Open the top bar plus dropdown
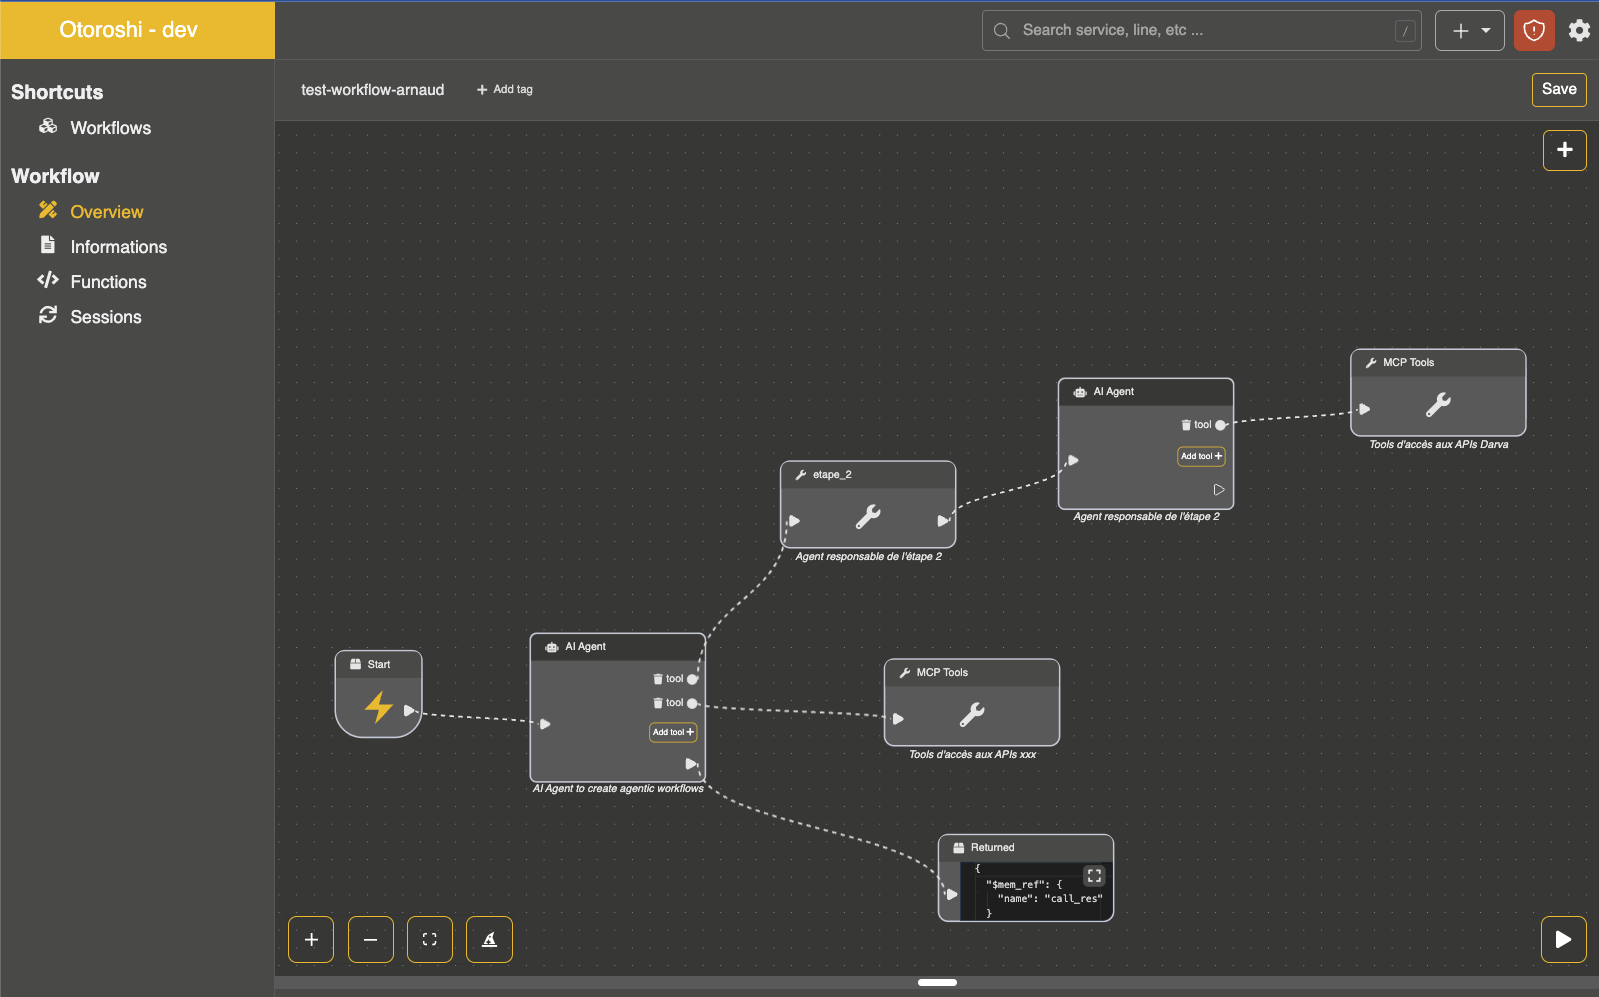The image size is (1599, 997). 1469,31
